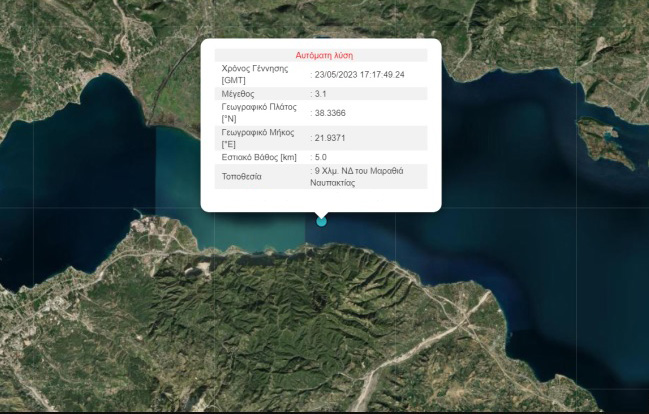The height and width of the screenshot is (414, 649).
Task: Click the magnitude value 3.1
Action: (x=321, y=94)
